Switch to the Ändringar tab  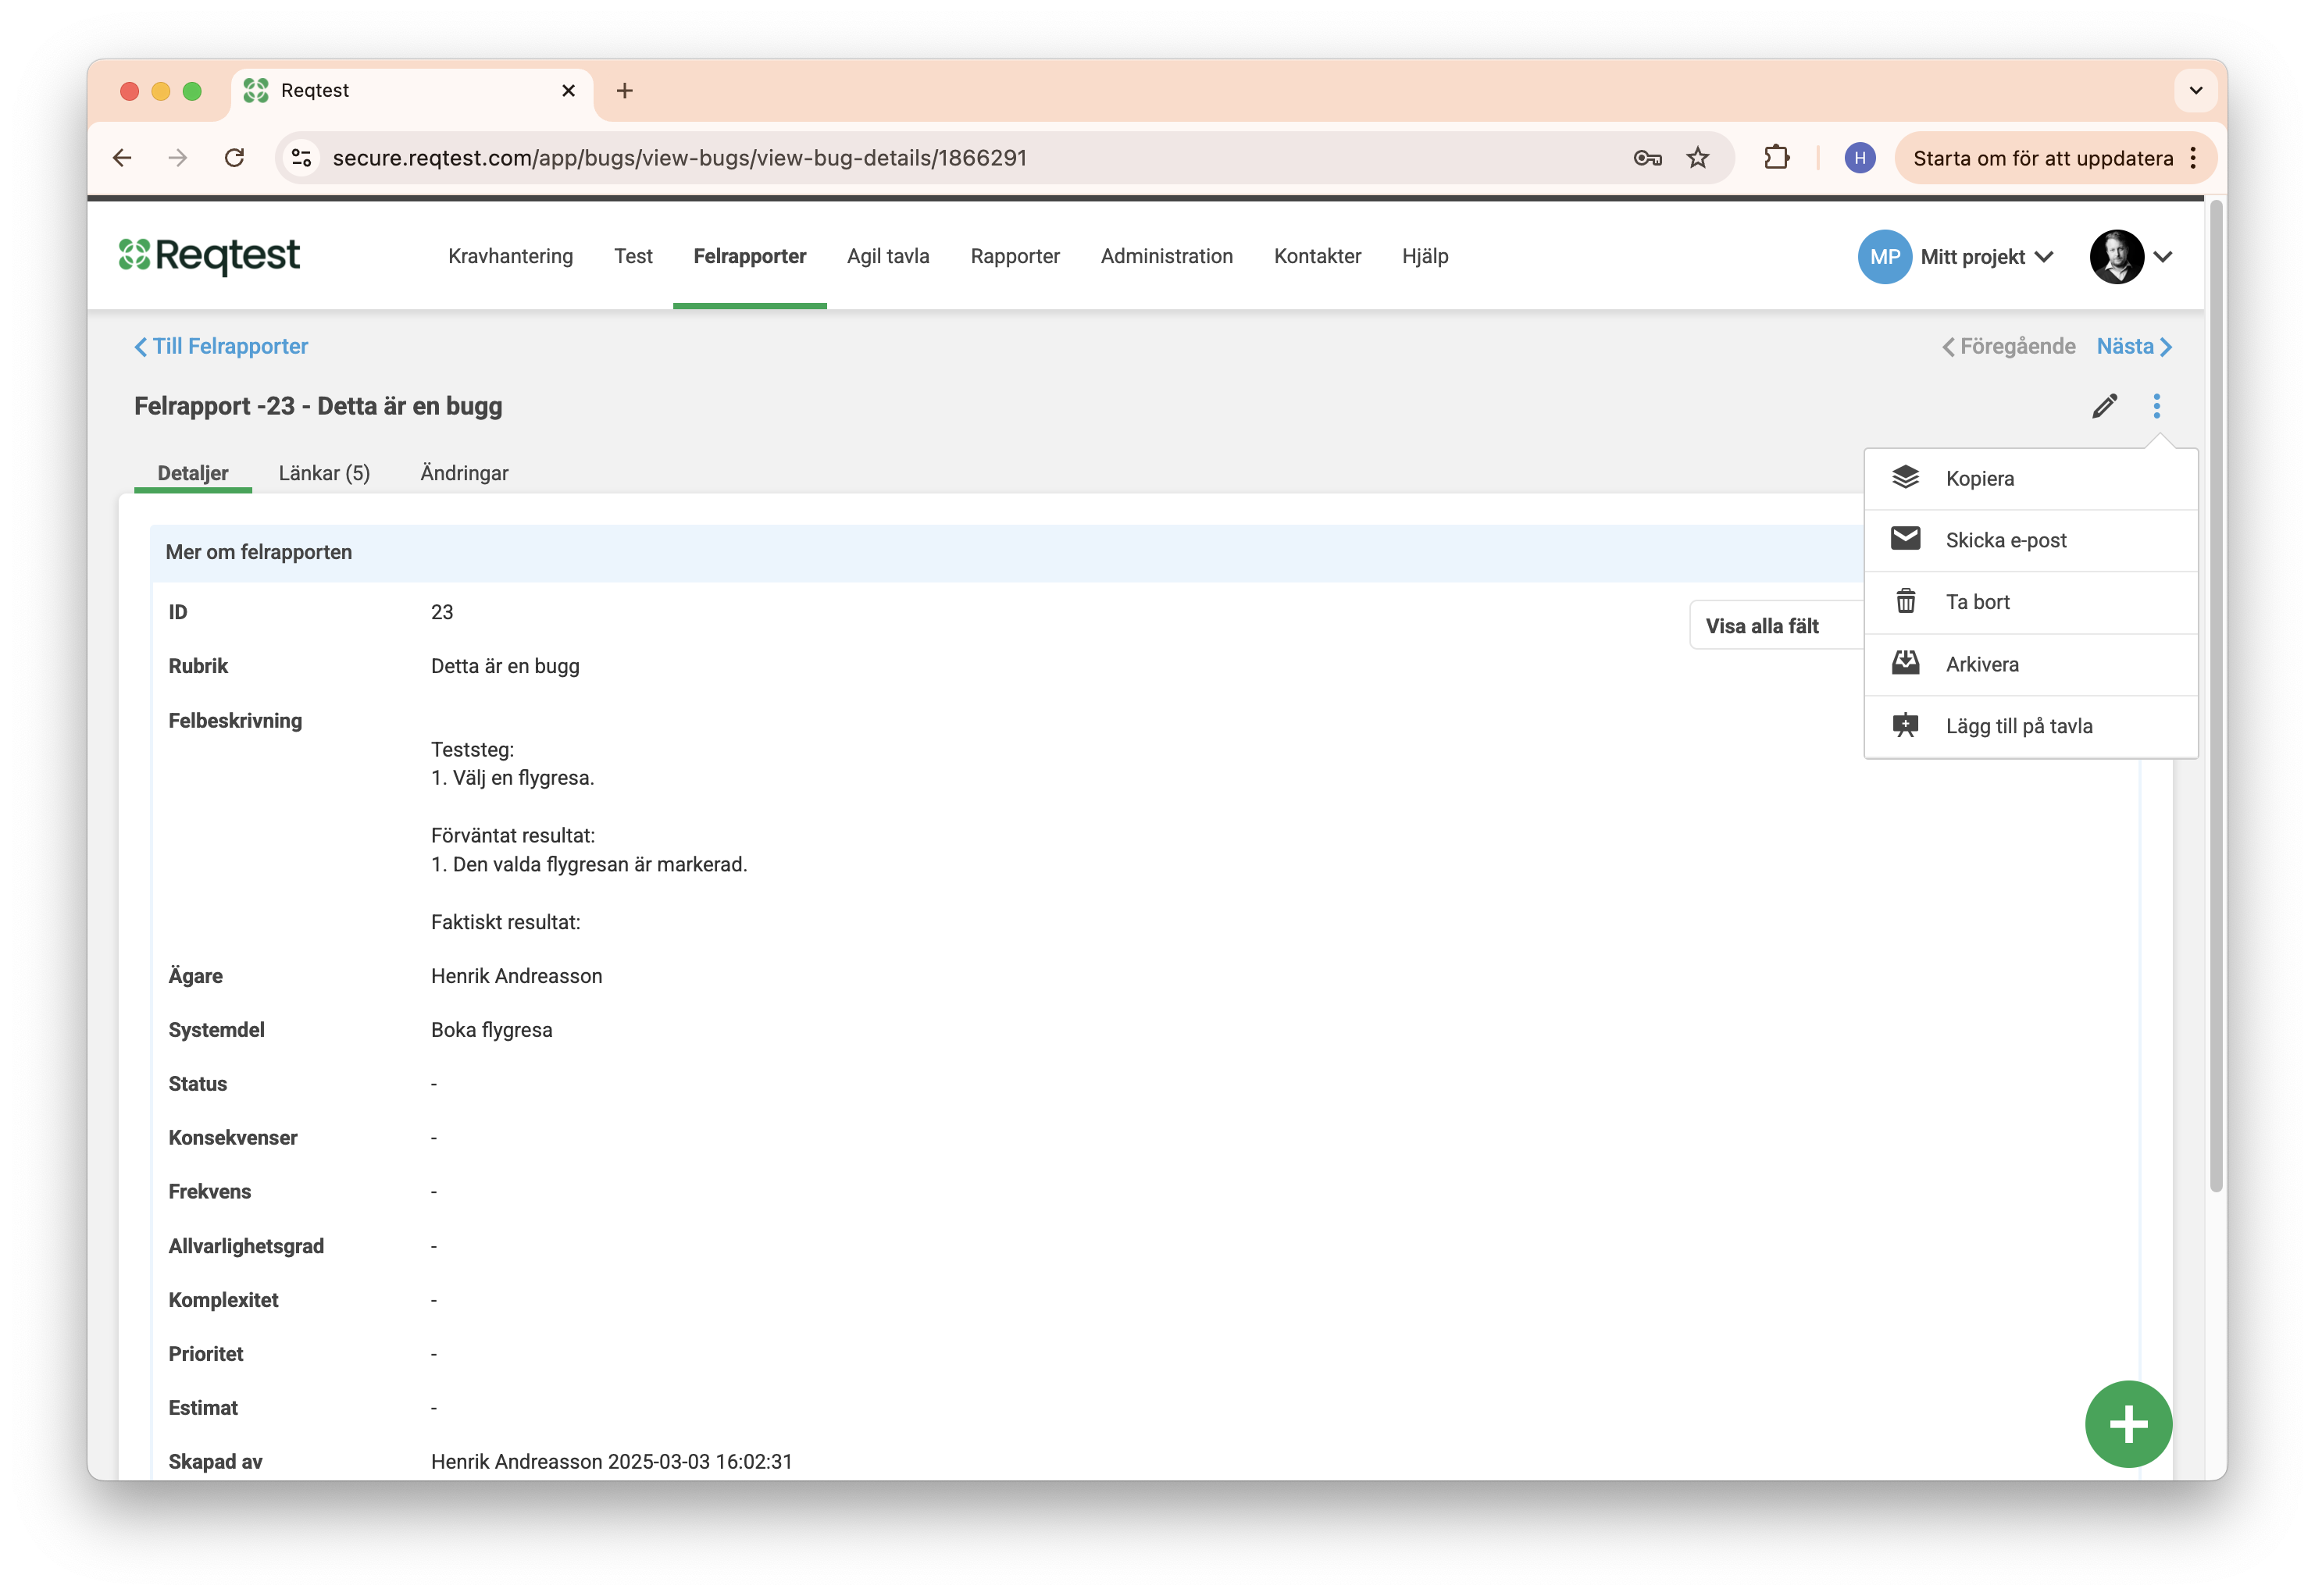point(464,473)
